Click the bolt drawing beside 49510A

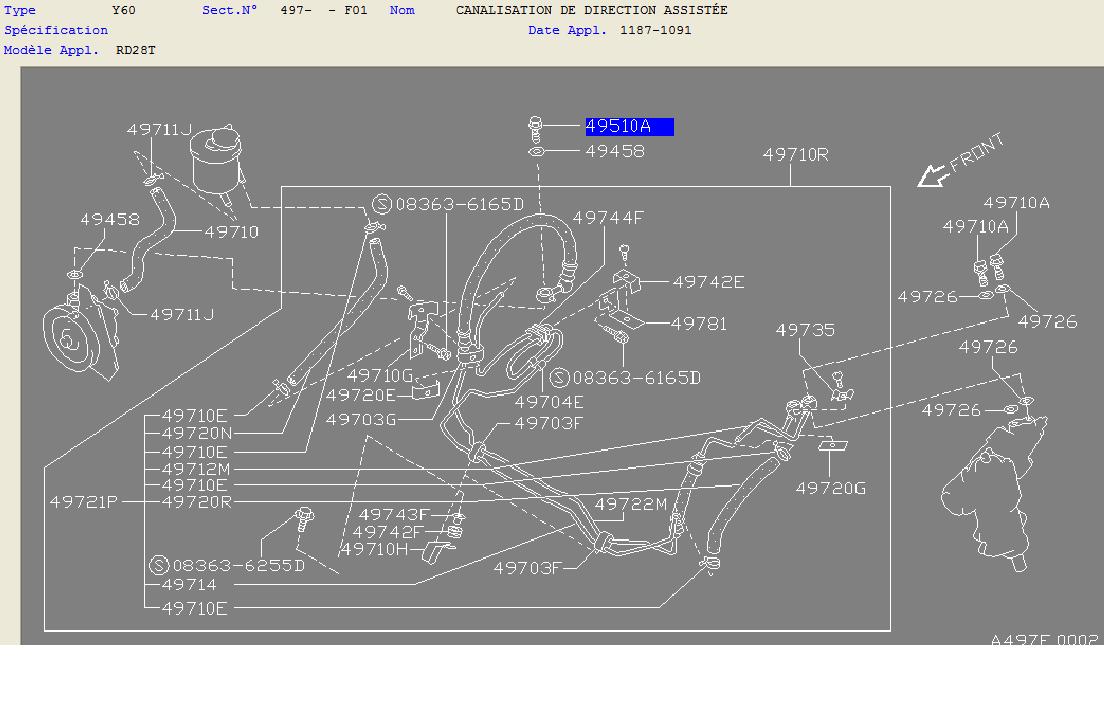tap(535, 129)
